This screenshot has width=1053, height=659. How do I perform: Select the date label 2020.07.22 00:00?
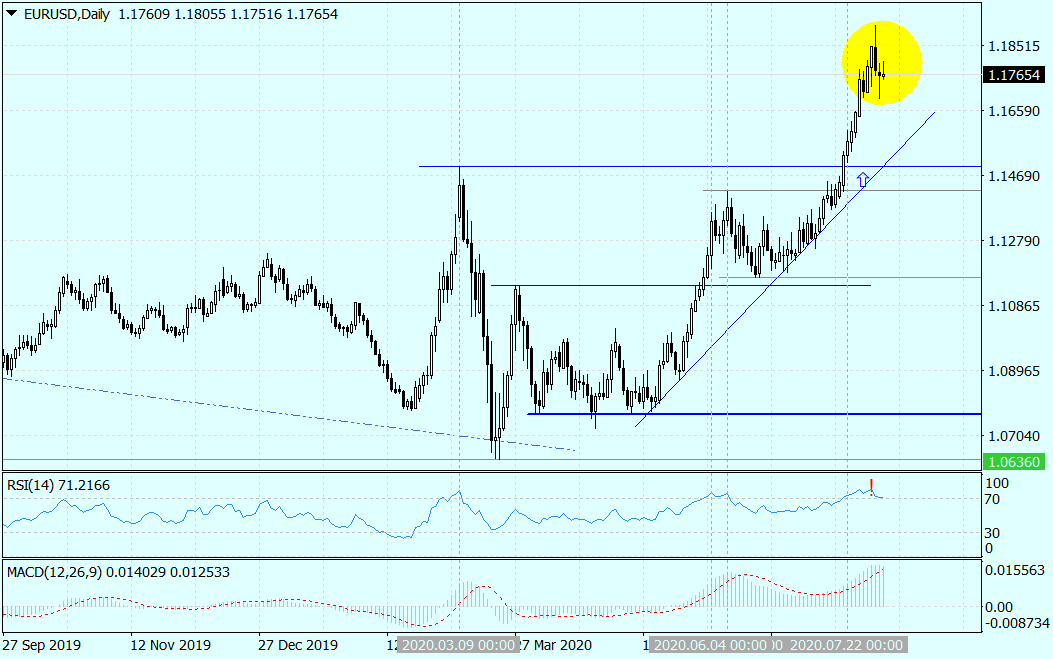point(845,645)
